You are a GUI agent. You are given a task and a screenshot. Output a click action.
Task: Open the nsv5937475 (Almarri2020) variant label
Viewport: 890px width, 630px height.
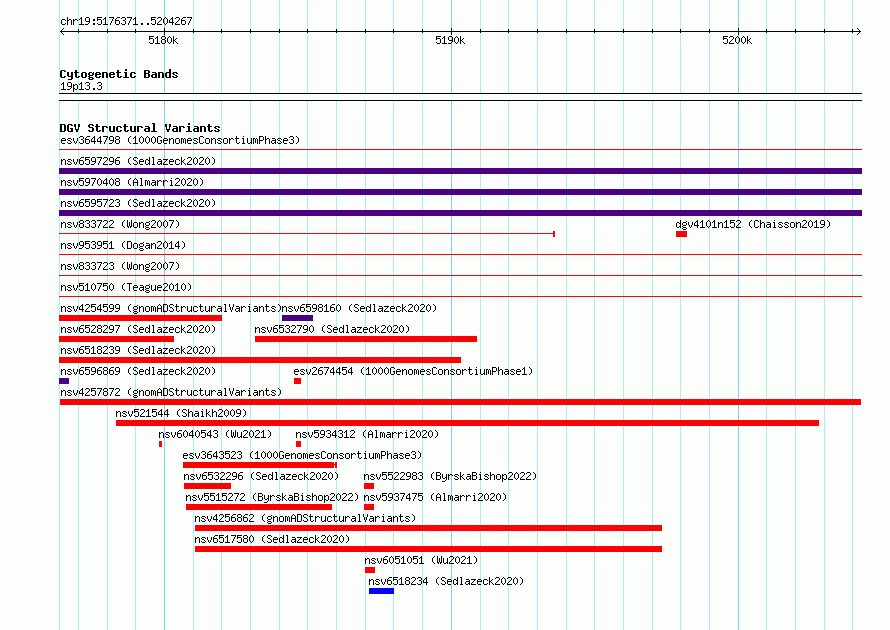[435, 497]
